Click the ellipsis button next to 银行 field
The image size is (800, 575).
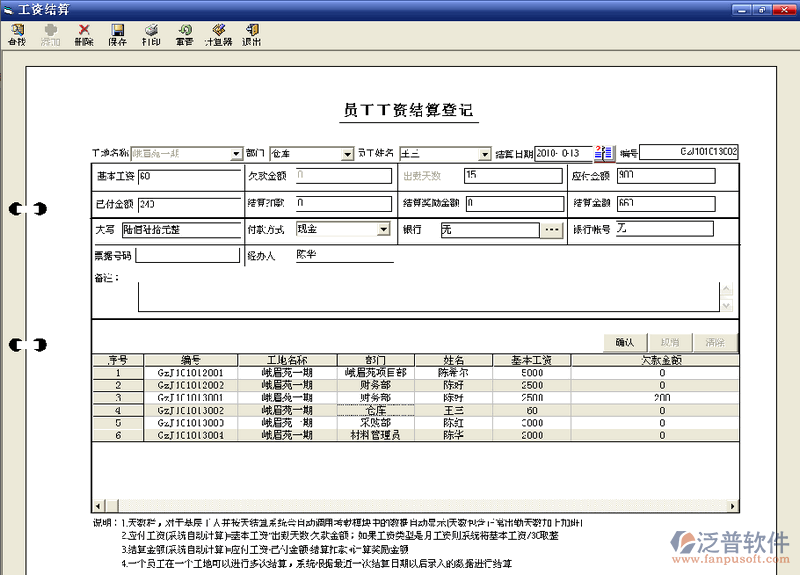tap(553, 230)
